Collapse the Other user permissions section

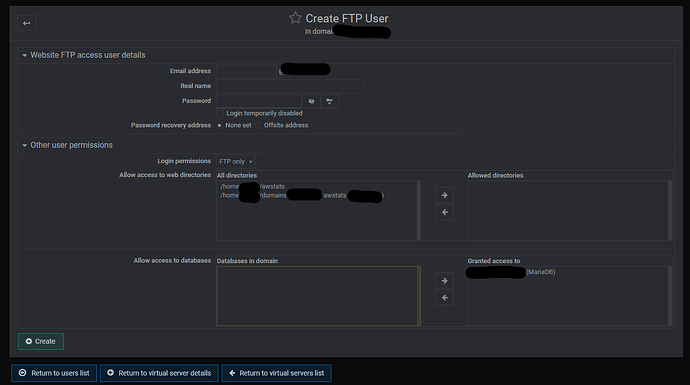tap(25, 145)
